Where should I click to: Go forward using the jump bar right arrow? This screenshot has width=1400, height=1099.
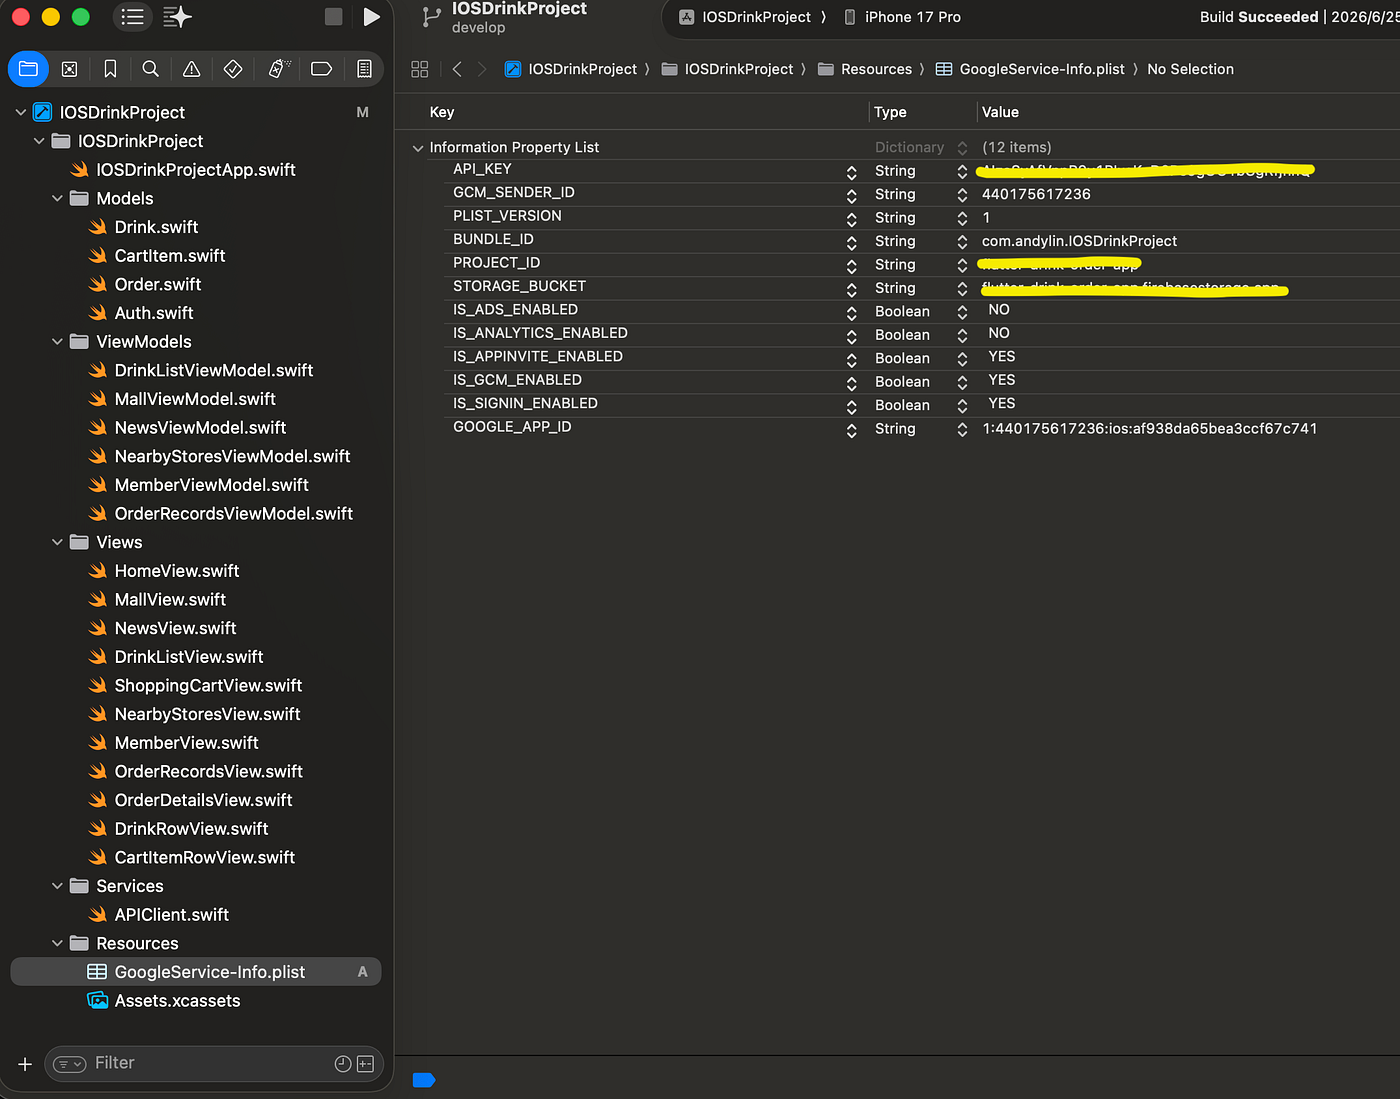coord(482,69)
